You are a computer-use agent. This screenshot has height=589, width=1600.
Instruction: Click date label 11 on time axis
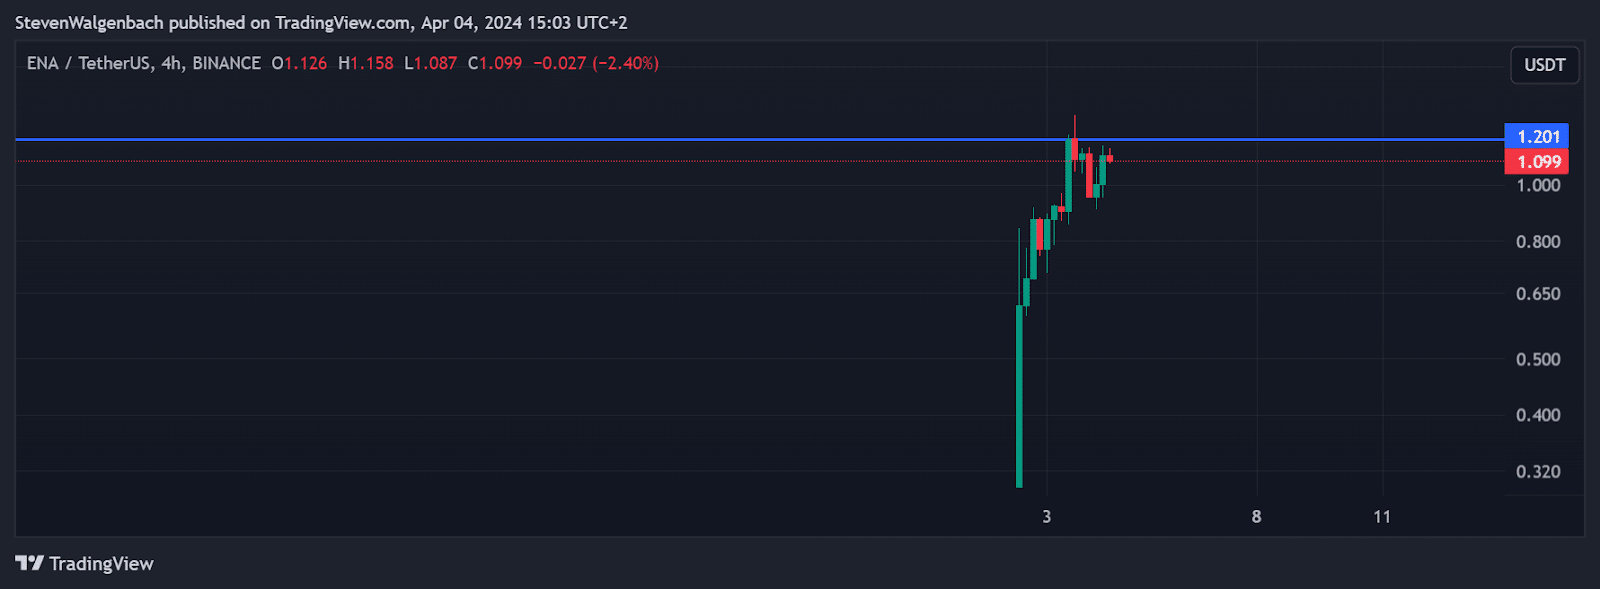click(1382, 517)
